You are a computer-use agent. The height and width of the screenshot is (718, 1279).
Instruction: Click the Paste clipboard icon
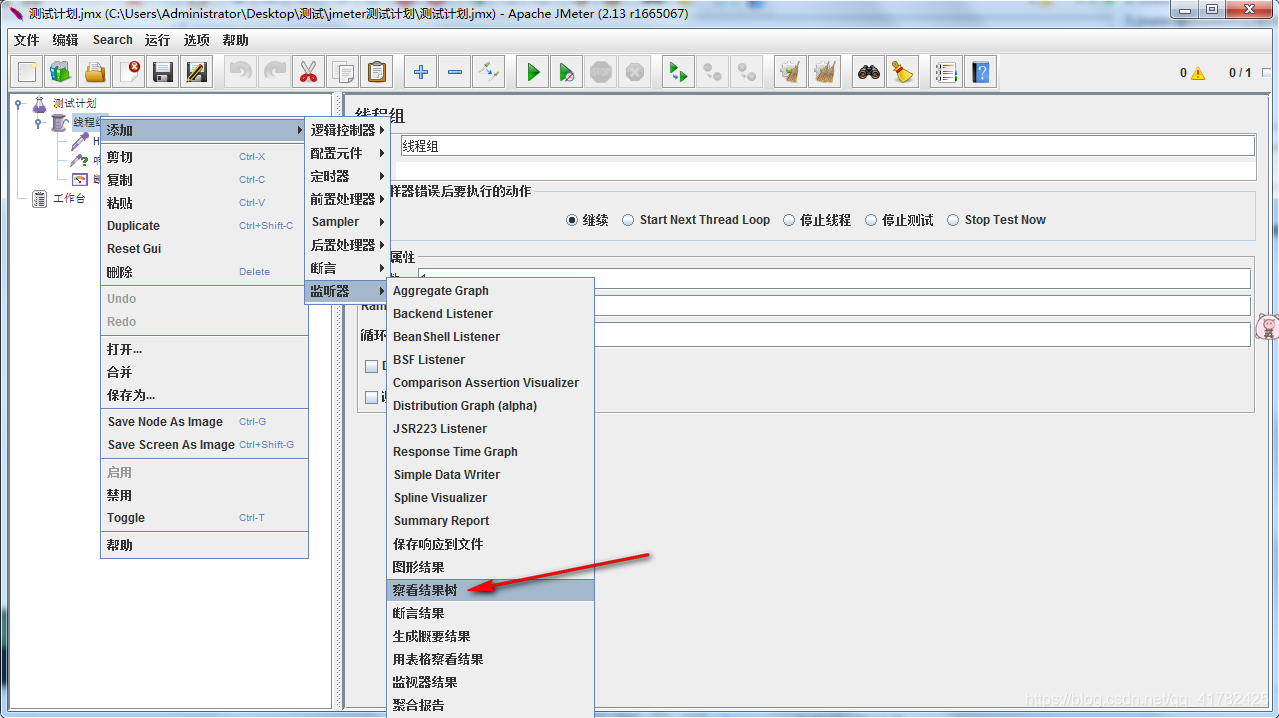[376, 72]
